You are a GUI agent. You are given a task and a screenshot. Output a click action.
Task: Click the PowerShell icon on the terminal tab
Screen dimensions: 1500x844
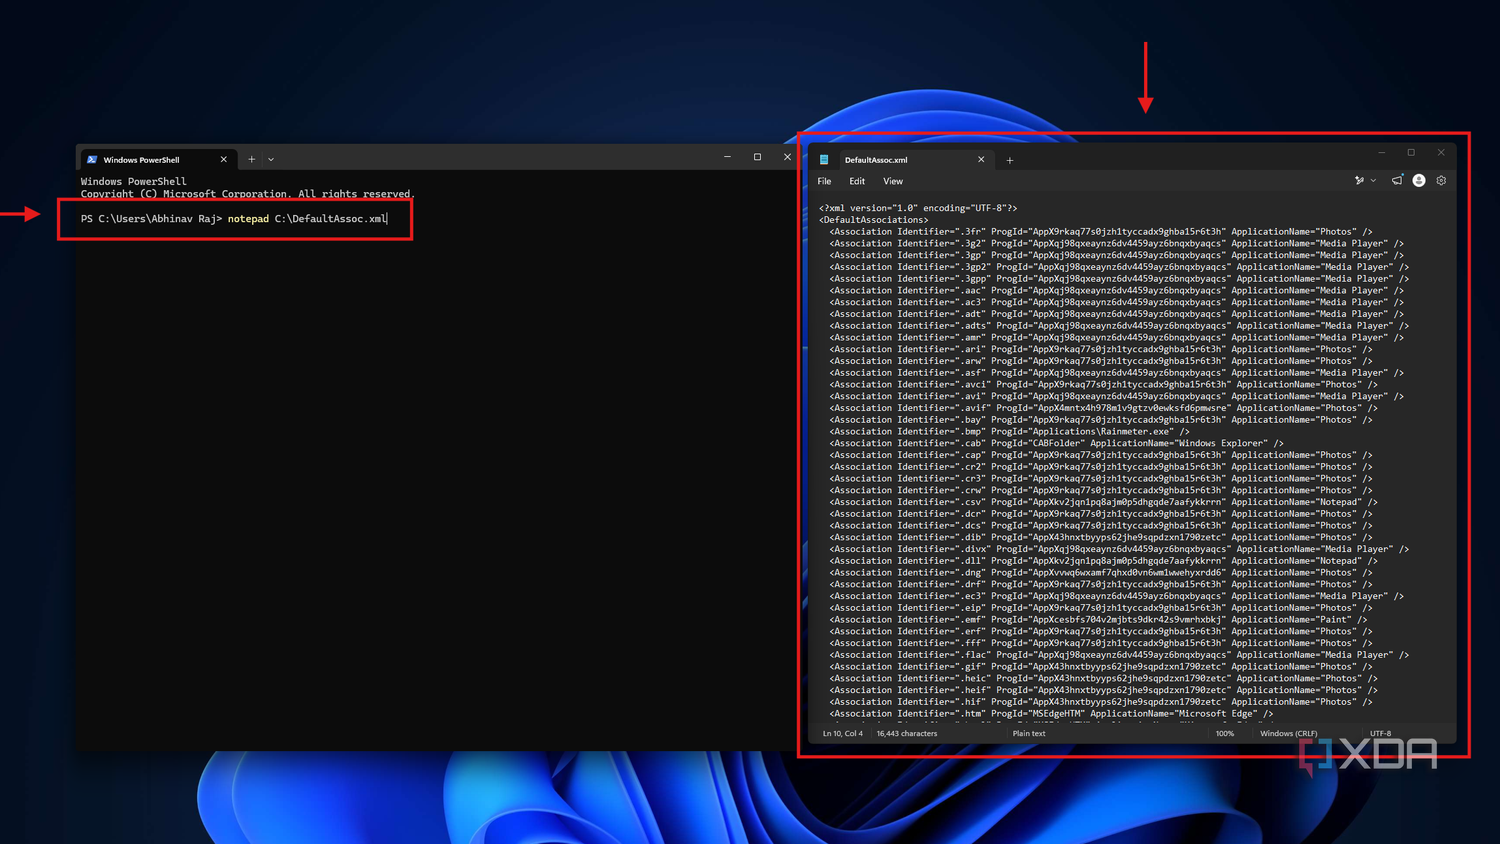[92, 160]
